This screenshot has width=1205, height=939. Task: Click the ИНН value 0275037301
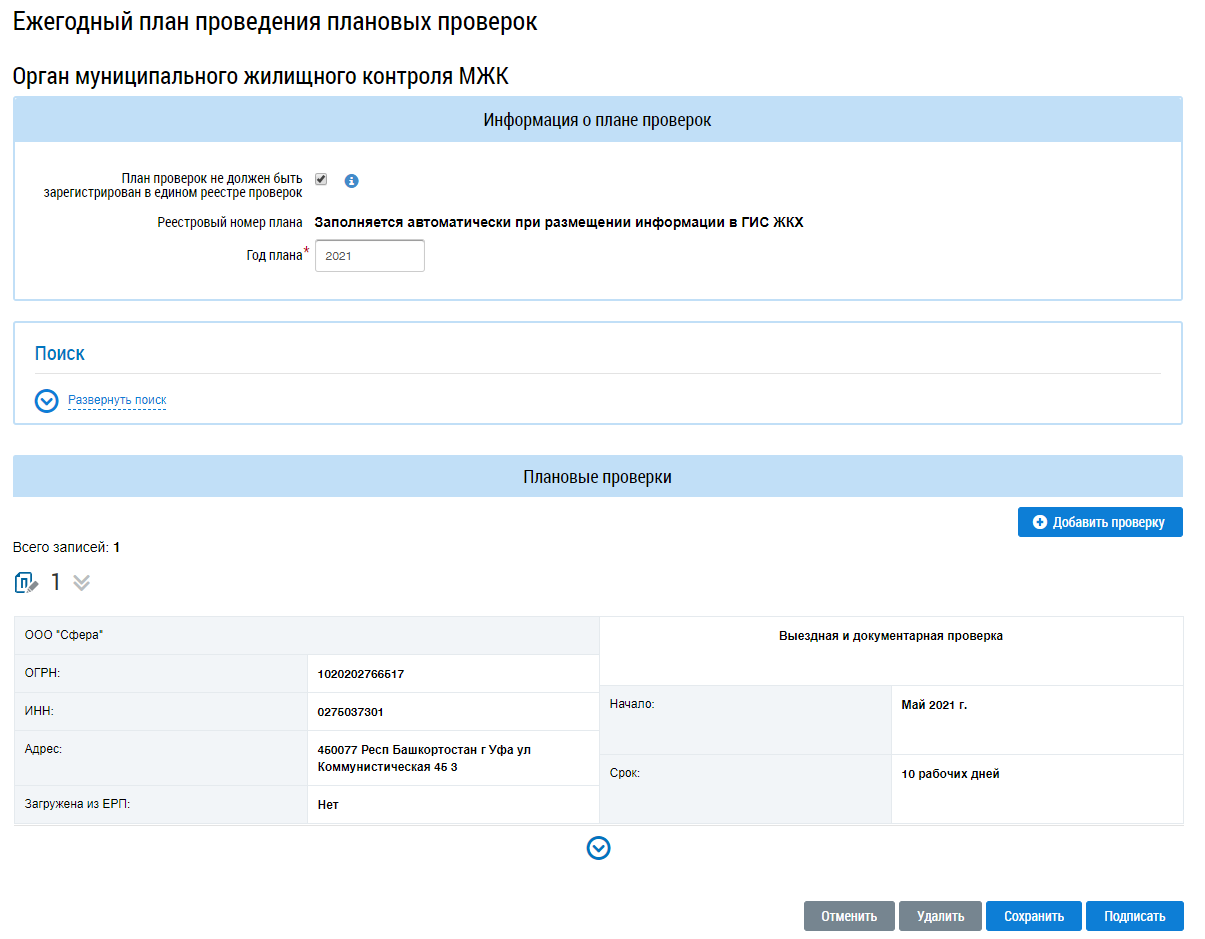[350, 712]
